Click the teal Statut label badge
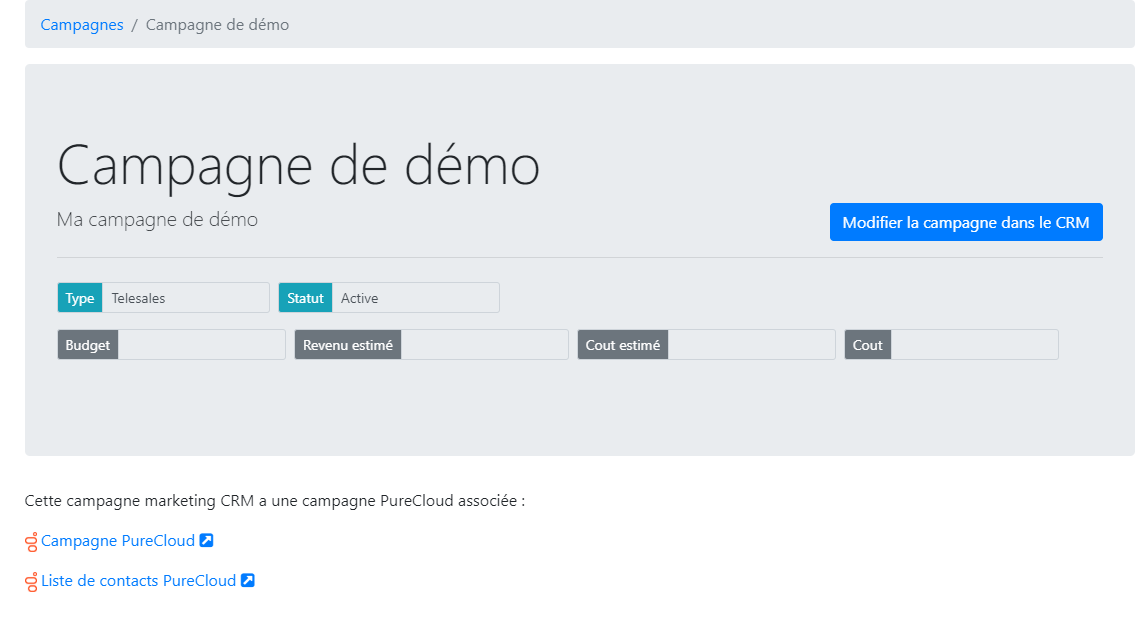 click(305, 298)
